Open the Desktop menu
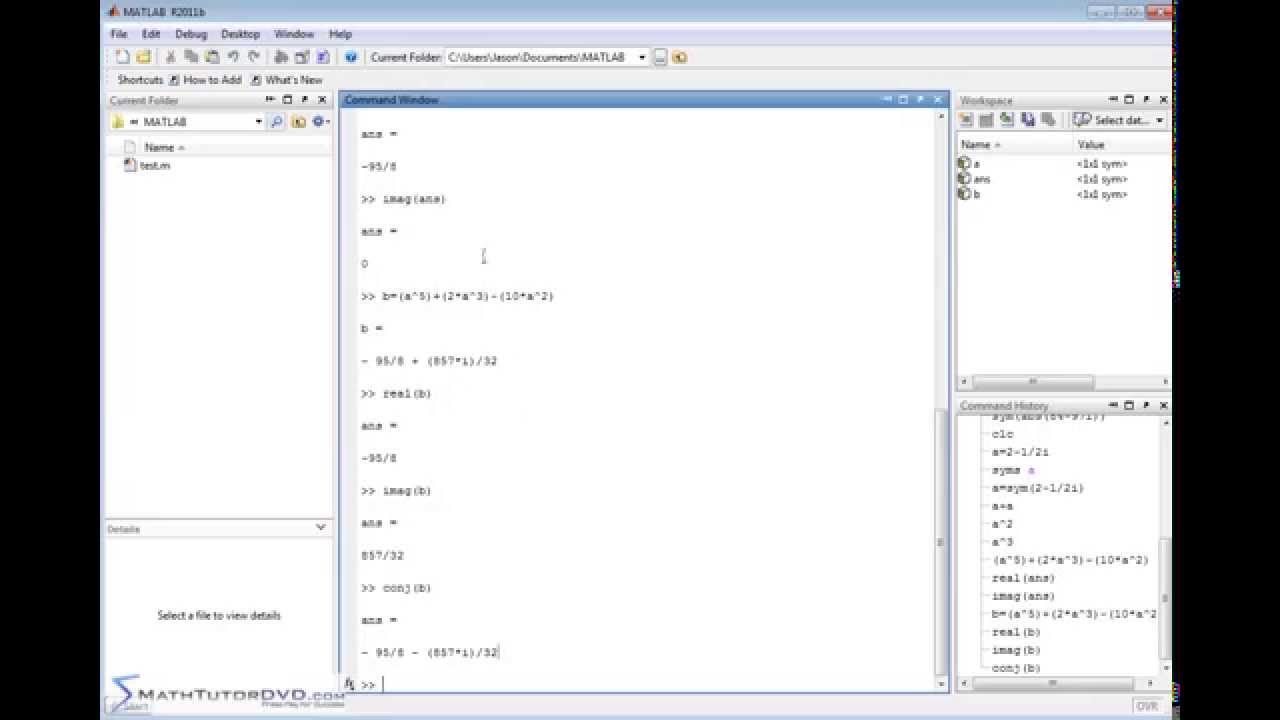 coord(240,34)
